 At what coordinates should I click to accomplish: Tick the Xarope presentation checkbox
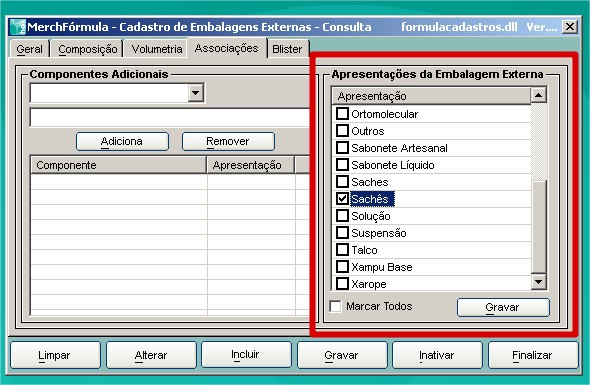click(342, 283)
